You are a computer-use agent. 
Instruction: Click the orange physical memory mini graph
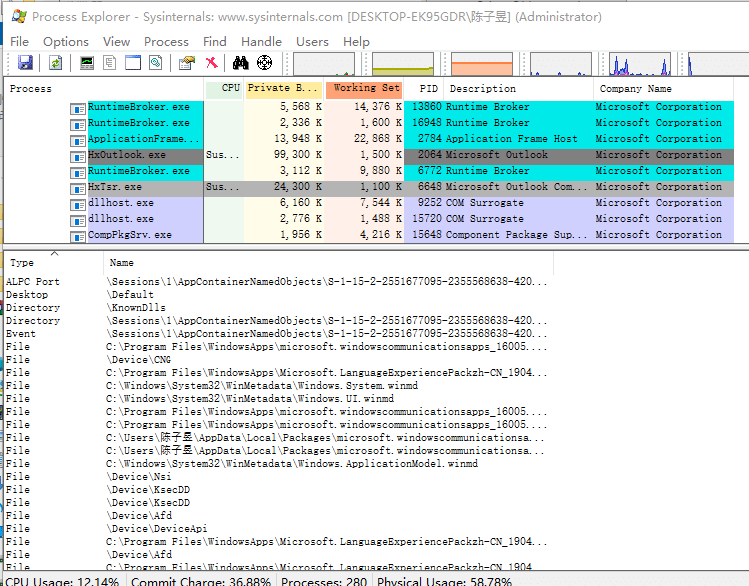click(482, 64)
